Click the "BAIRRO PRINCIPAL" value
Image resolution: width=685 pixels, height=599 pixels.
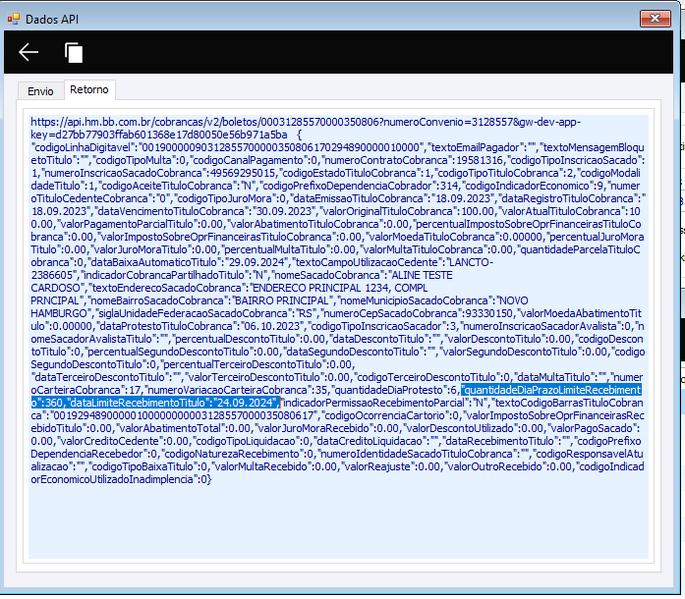pos(281,301)
